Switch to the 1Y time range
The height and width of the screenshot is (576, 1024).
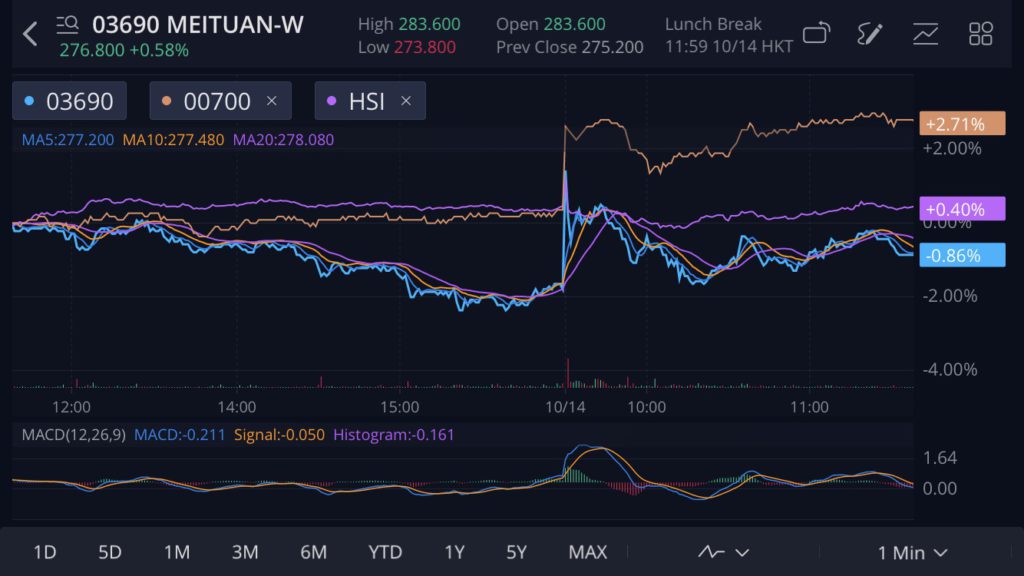pos(455,552)
